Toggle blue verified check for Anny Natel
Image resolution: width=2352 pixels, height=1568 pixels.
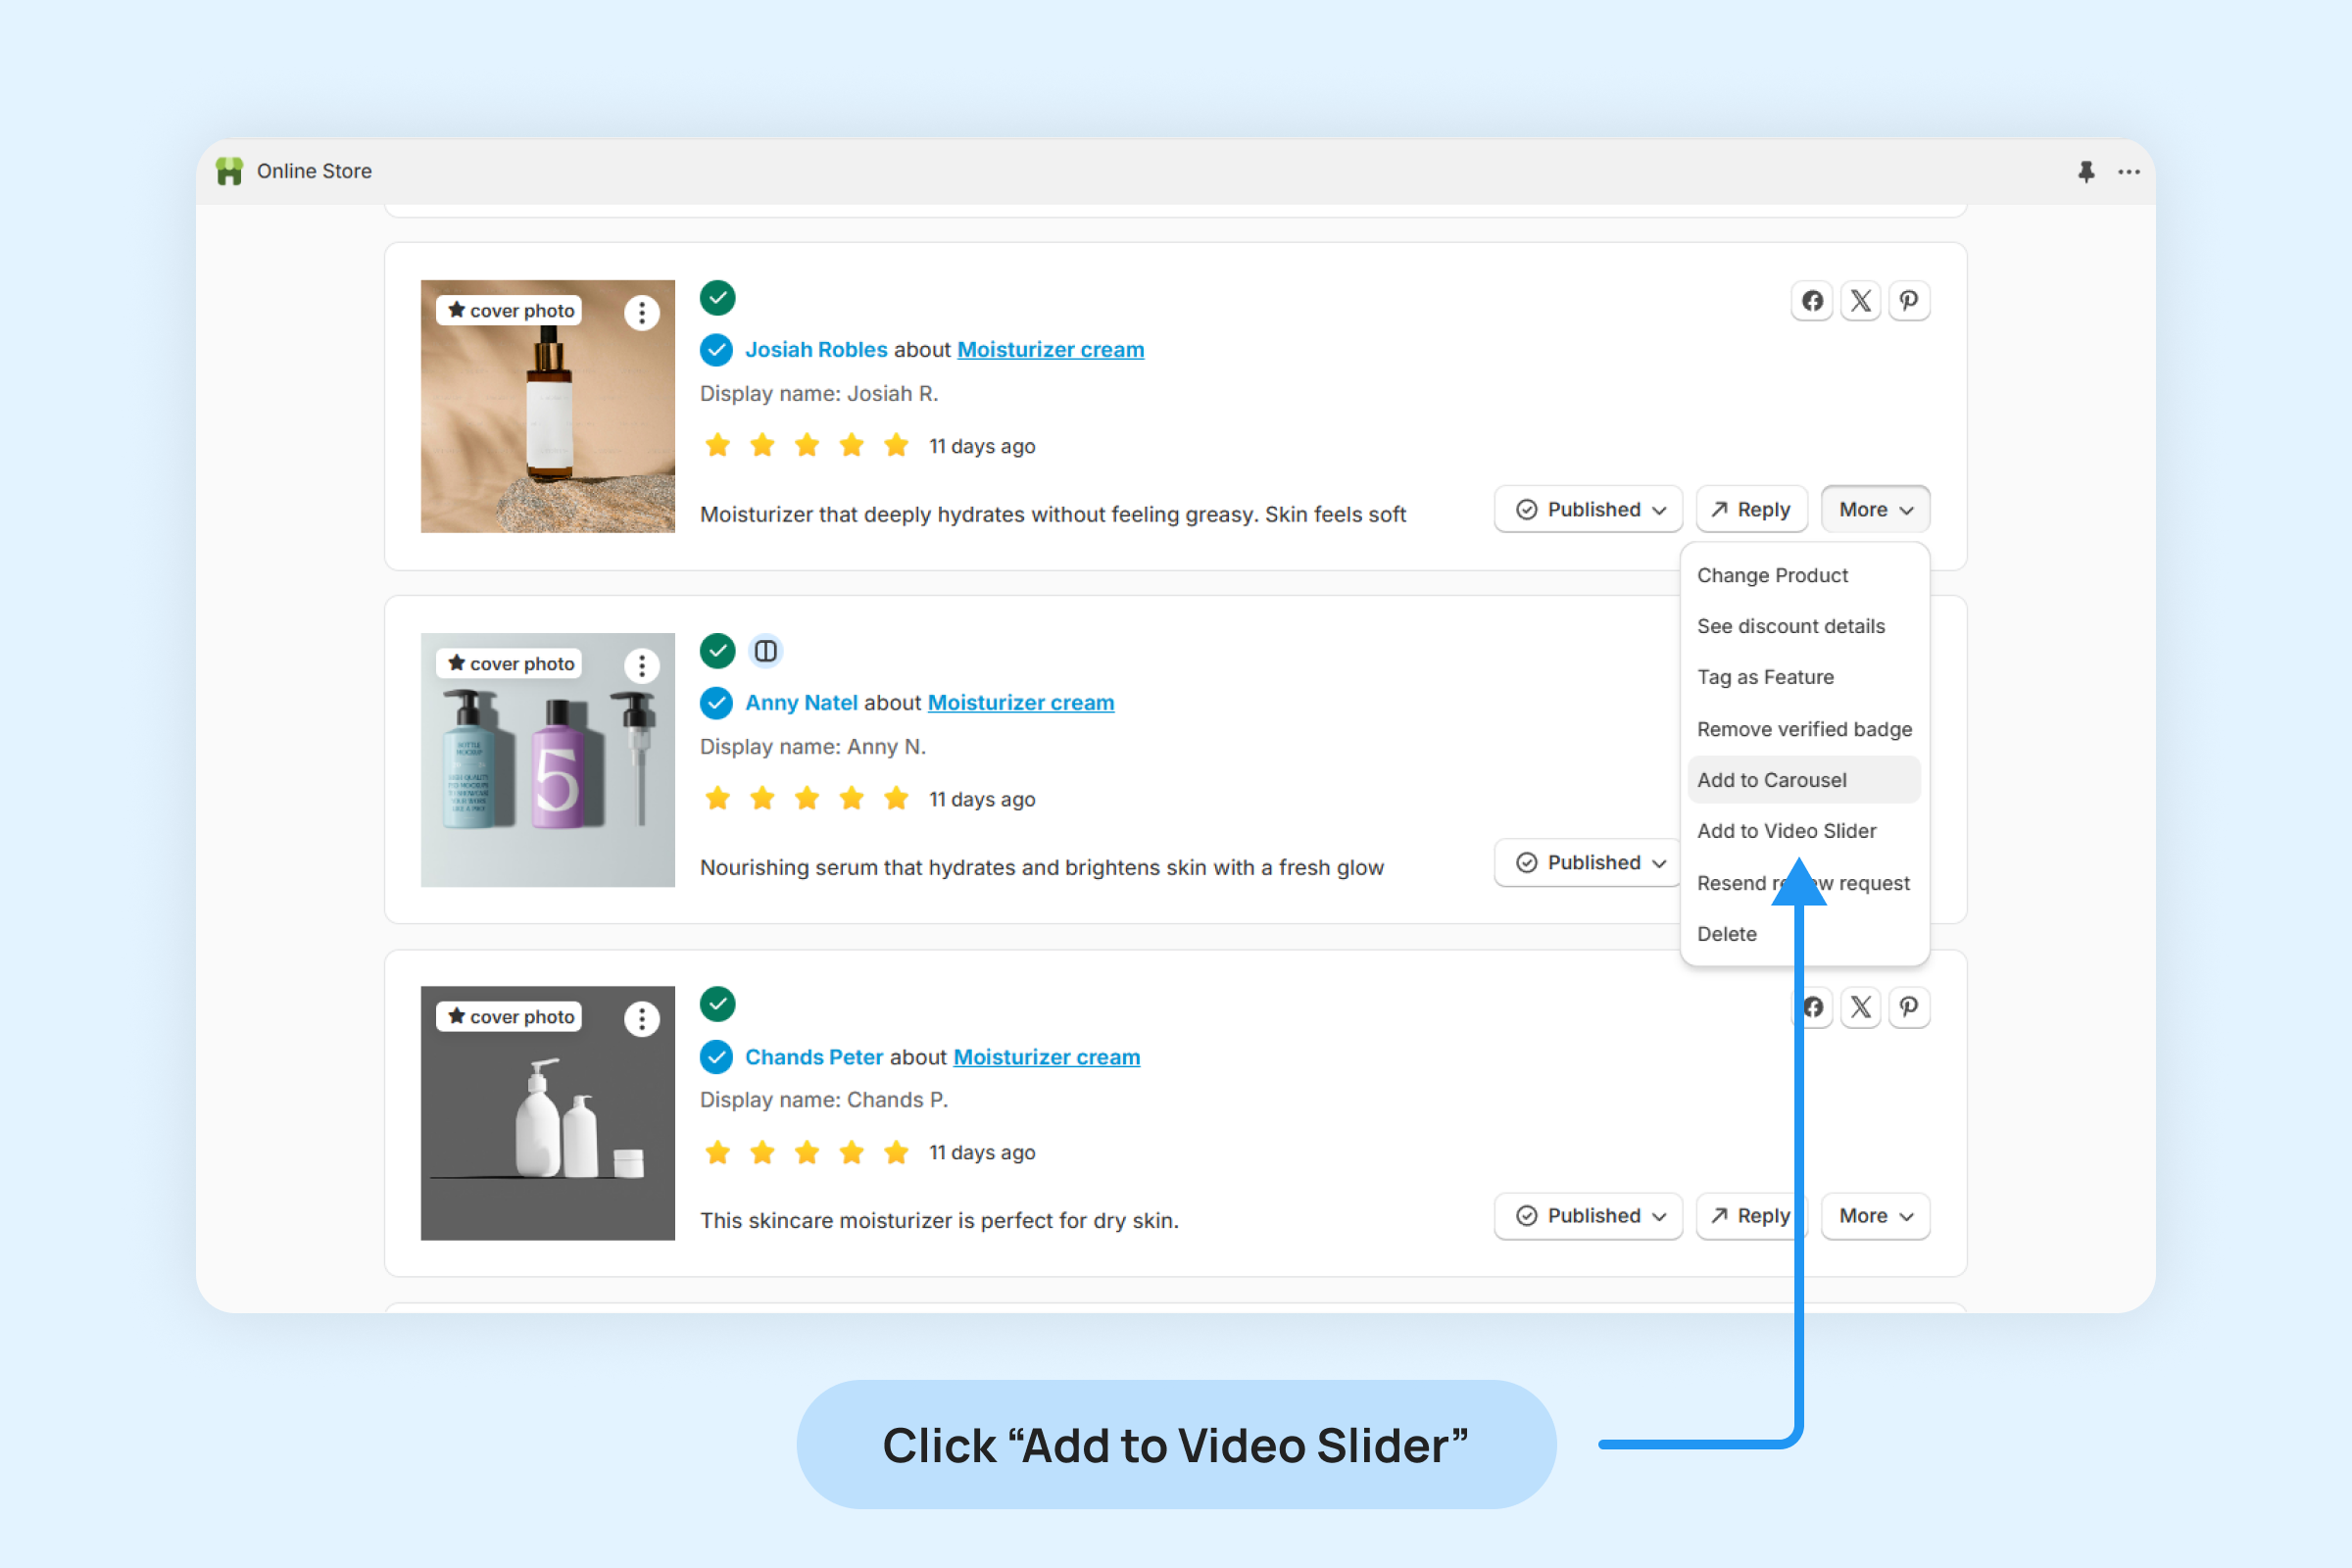(716, 703)
